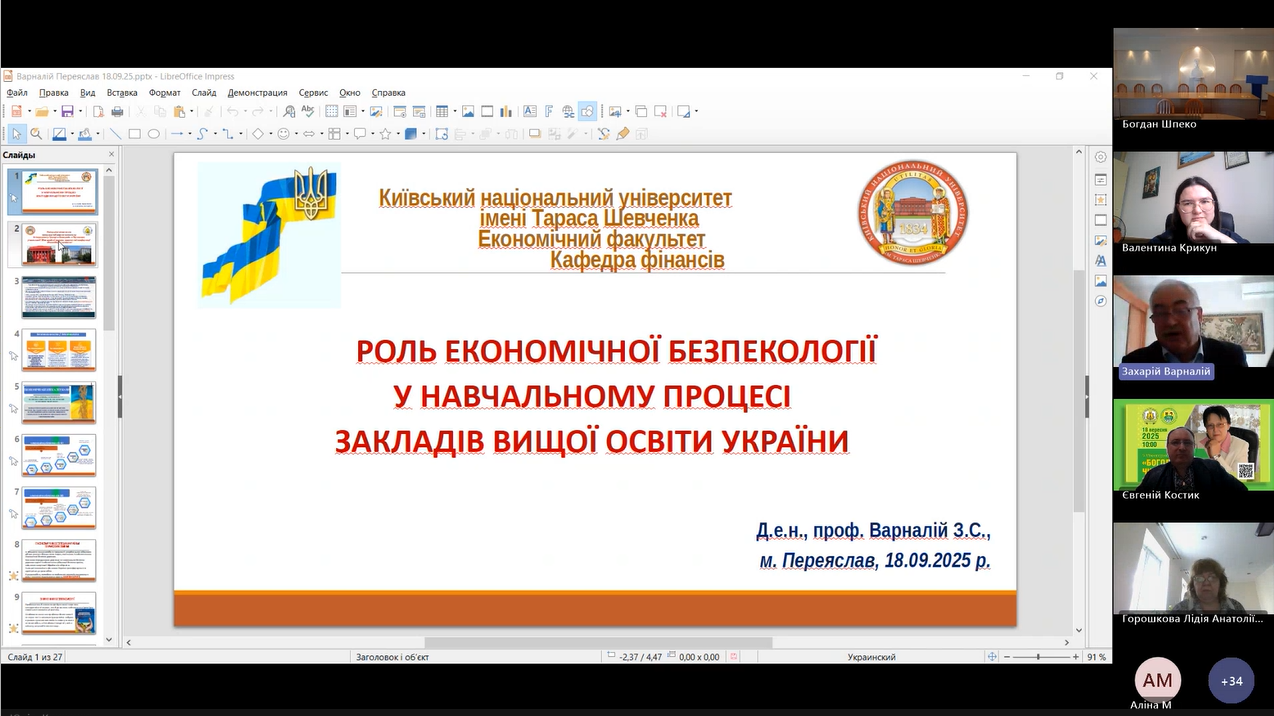Toggle the Display Grid button

(x=331, y=112)
